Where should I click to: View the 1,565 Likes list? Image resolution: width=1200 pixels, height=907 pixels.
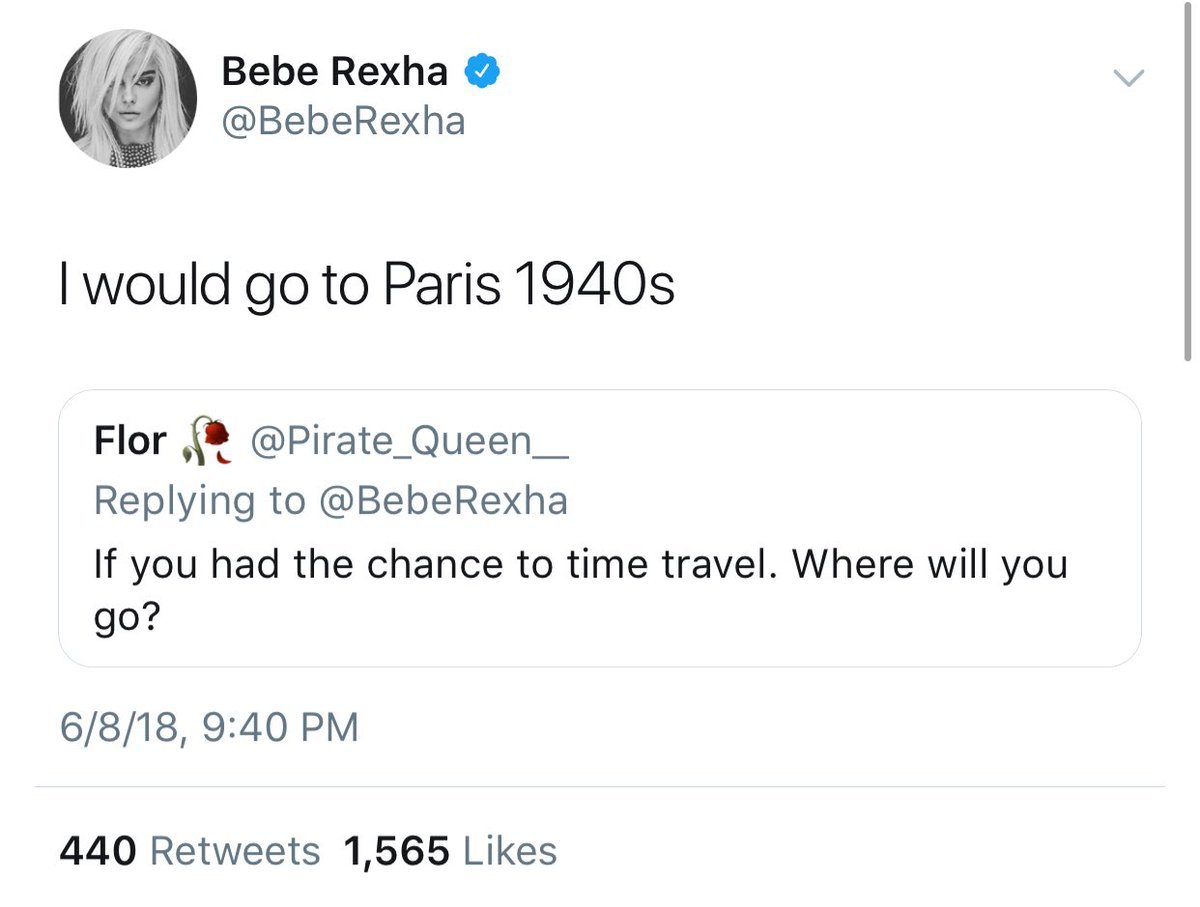(450, 851)
